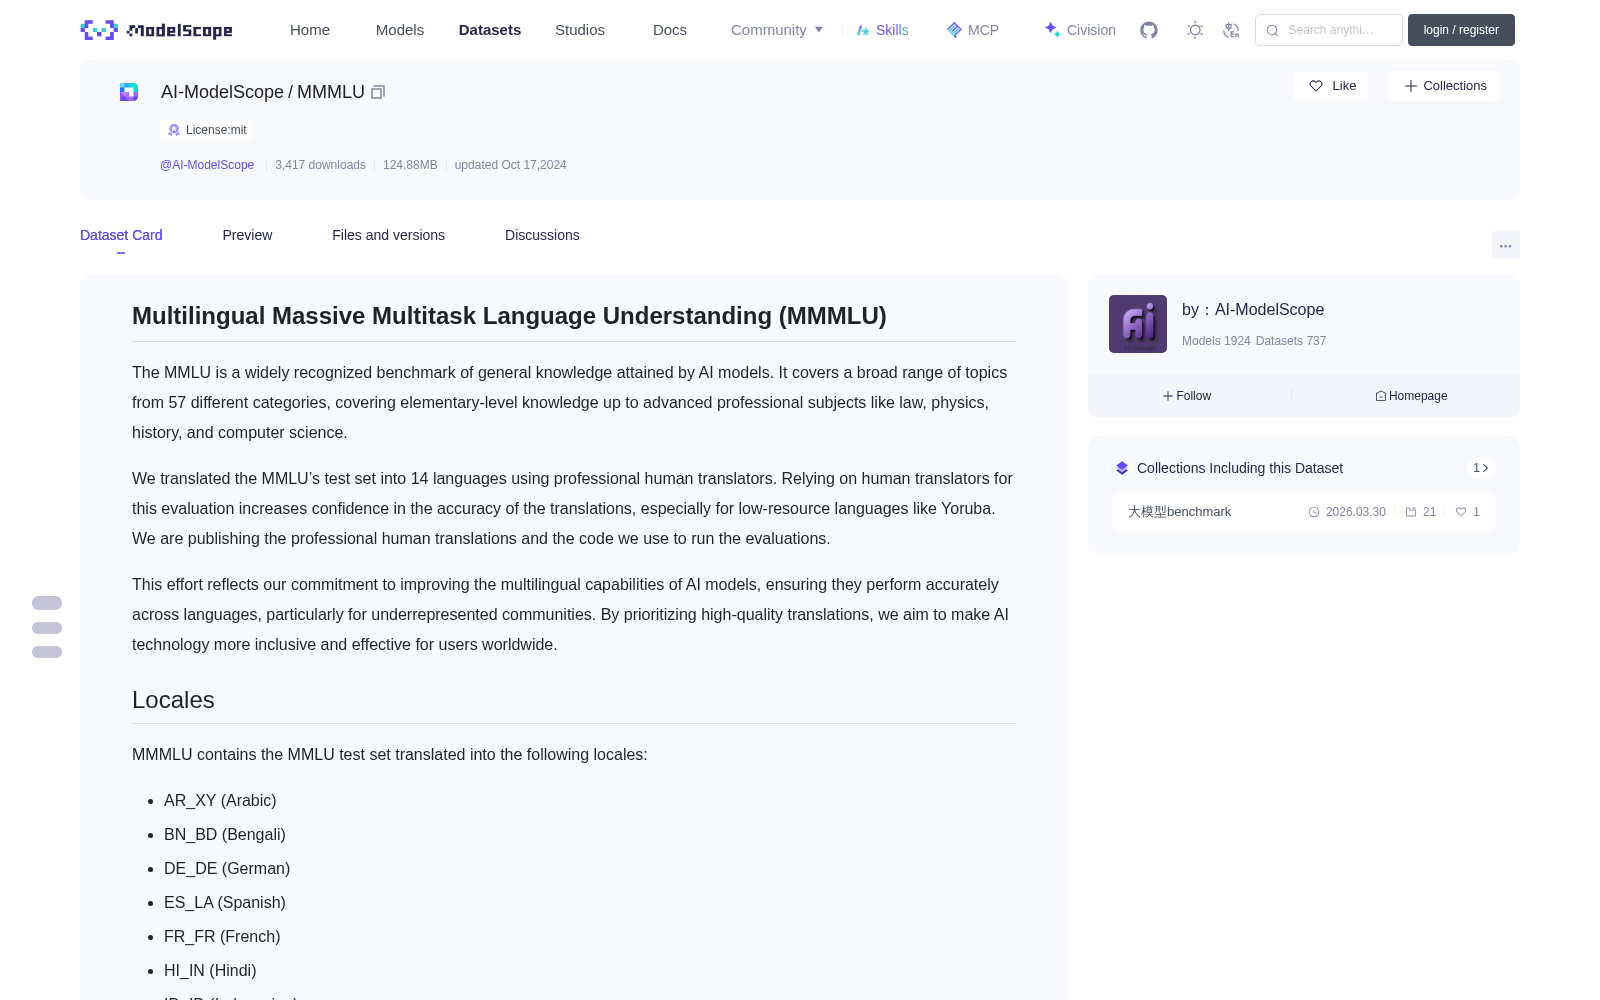Viewport: 1600px width, 1000px height.
Task: Click the AI-ModelScope organization avatar
Action: point(1138,324)
